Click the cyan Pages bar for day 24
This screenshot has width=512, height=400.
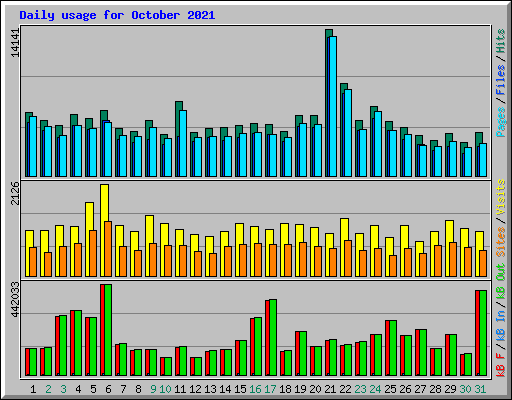pyautogui.click(x=378, y=144)
